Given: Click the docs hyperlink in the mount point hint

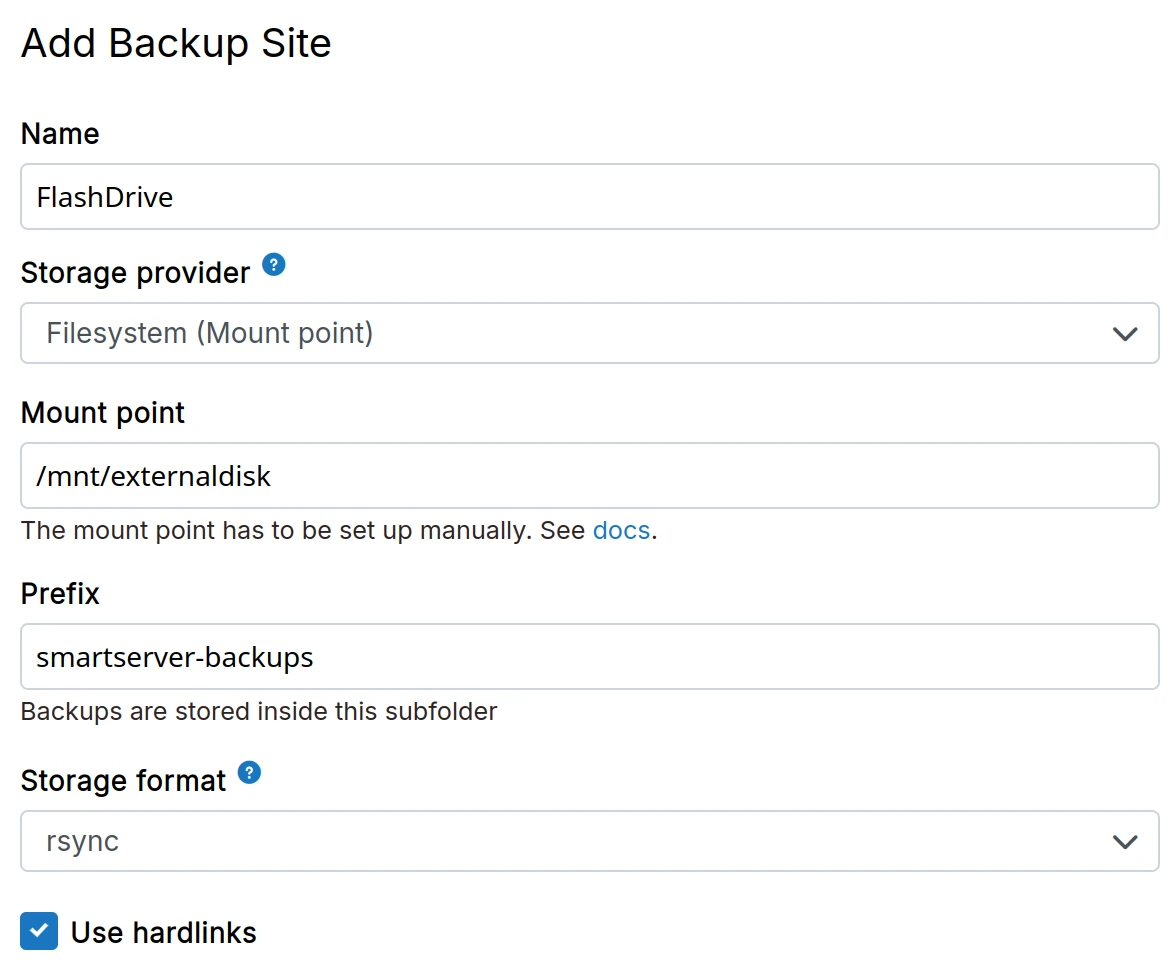Looking at the screenshot, I should click(x=621, y=530).
